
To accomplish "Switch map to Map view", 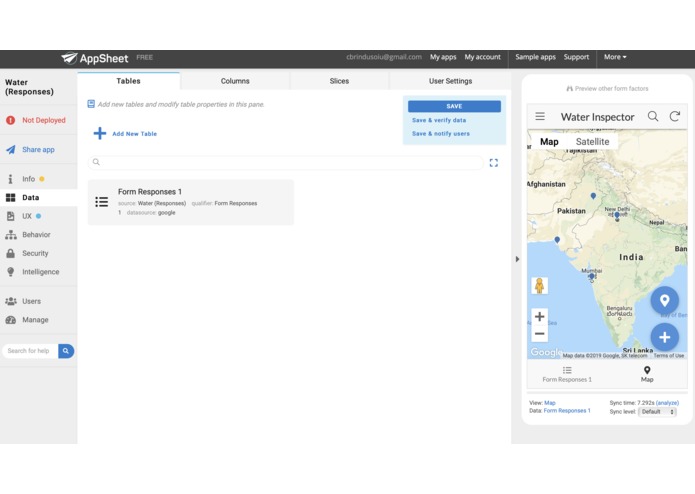I will coord(549,142).
